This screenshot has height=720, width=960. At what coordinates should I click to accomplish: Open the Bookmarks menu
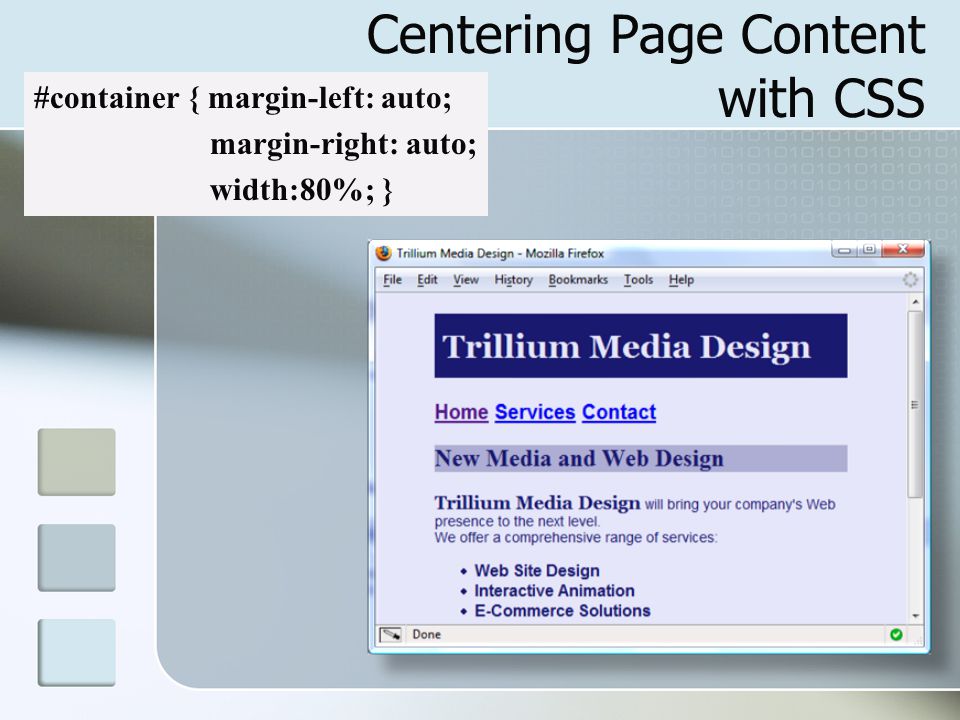[578, 280]
